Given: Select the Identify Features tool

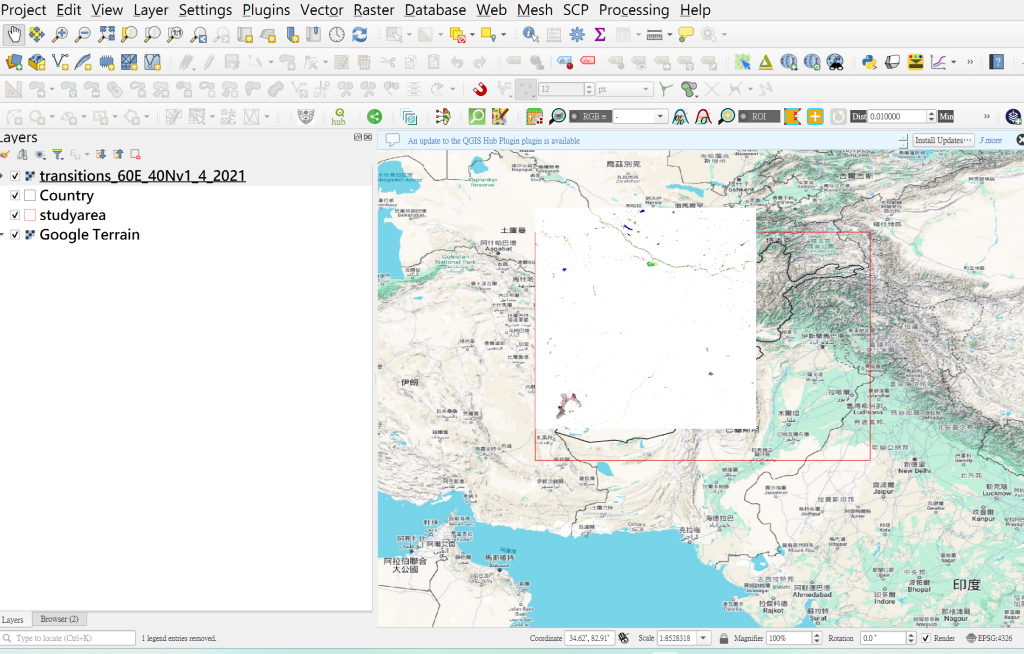Looking at the screenshot, I should pyautogui.click(x=530, y=34).
